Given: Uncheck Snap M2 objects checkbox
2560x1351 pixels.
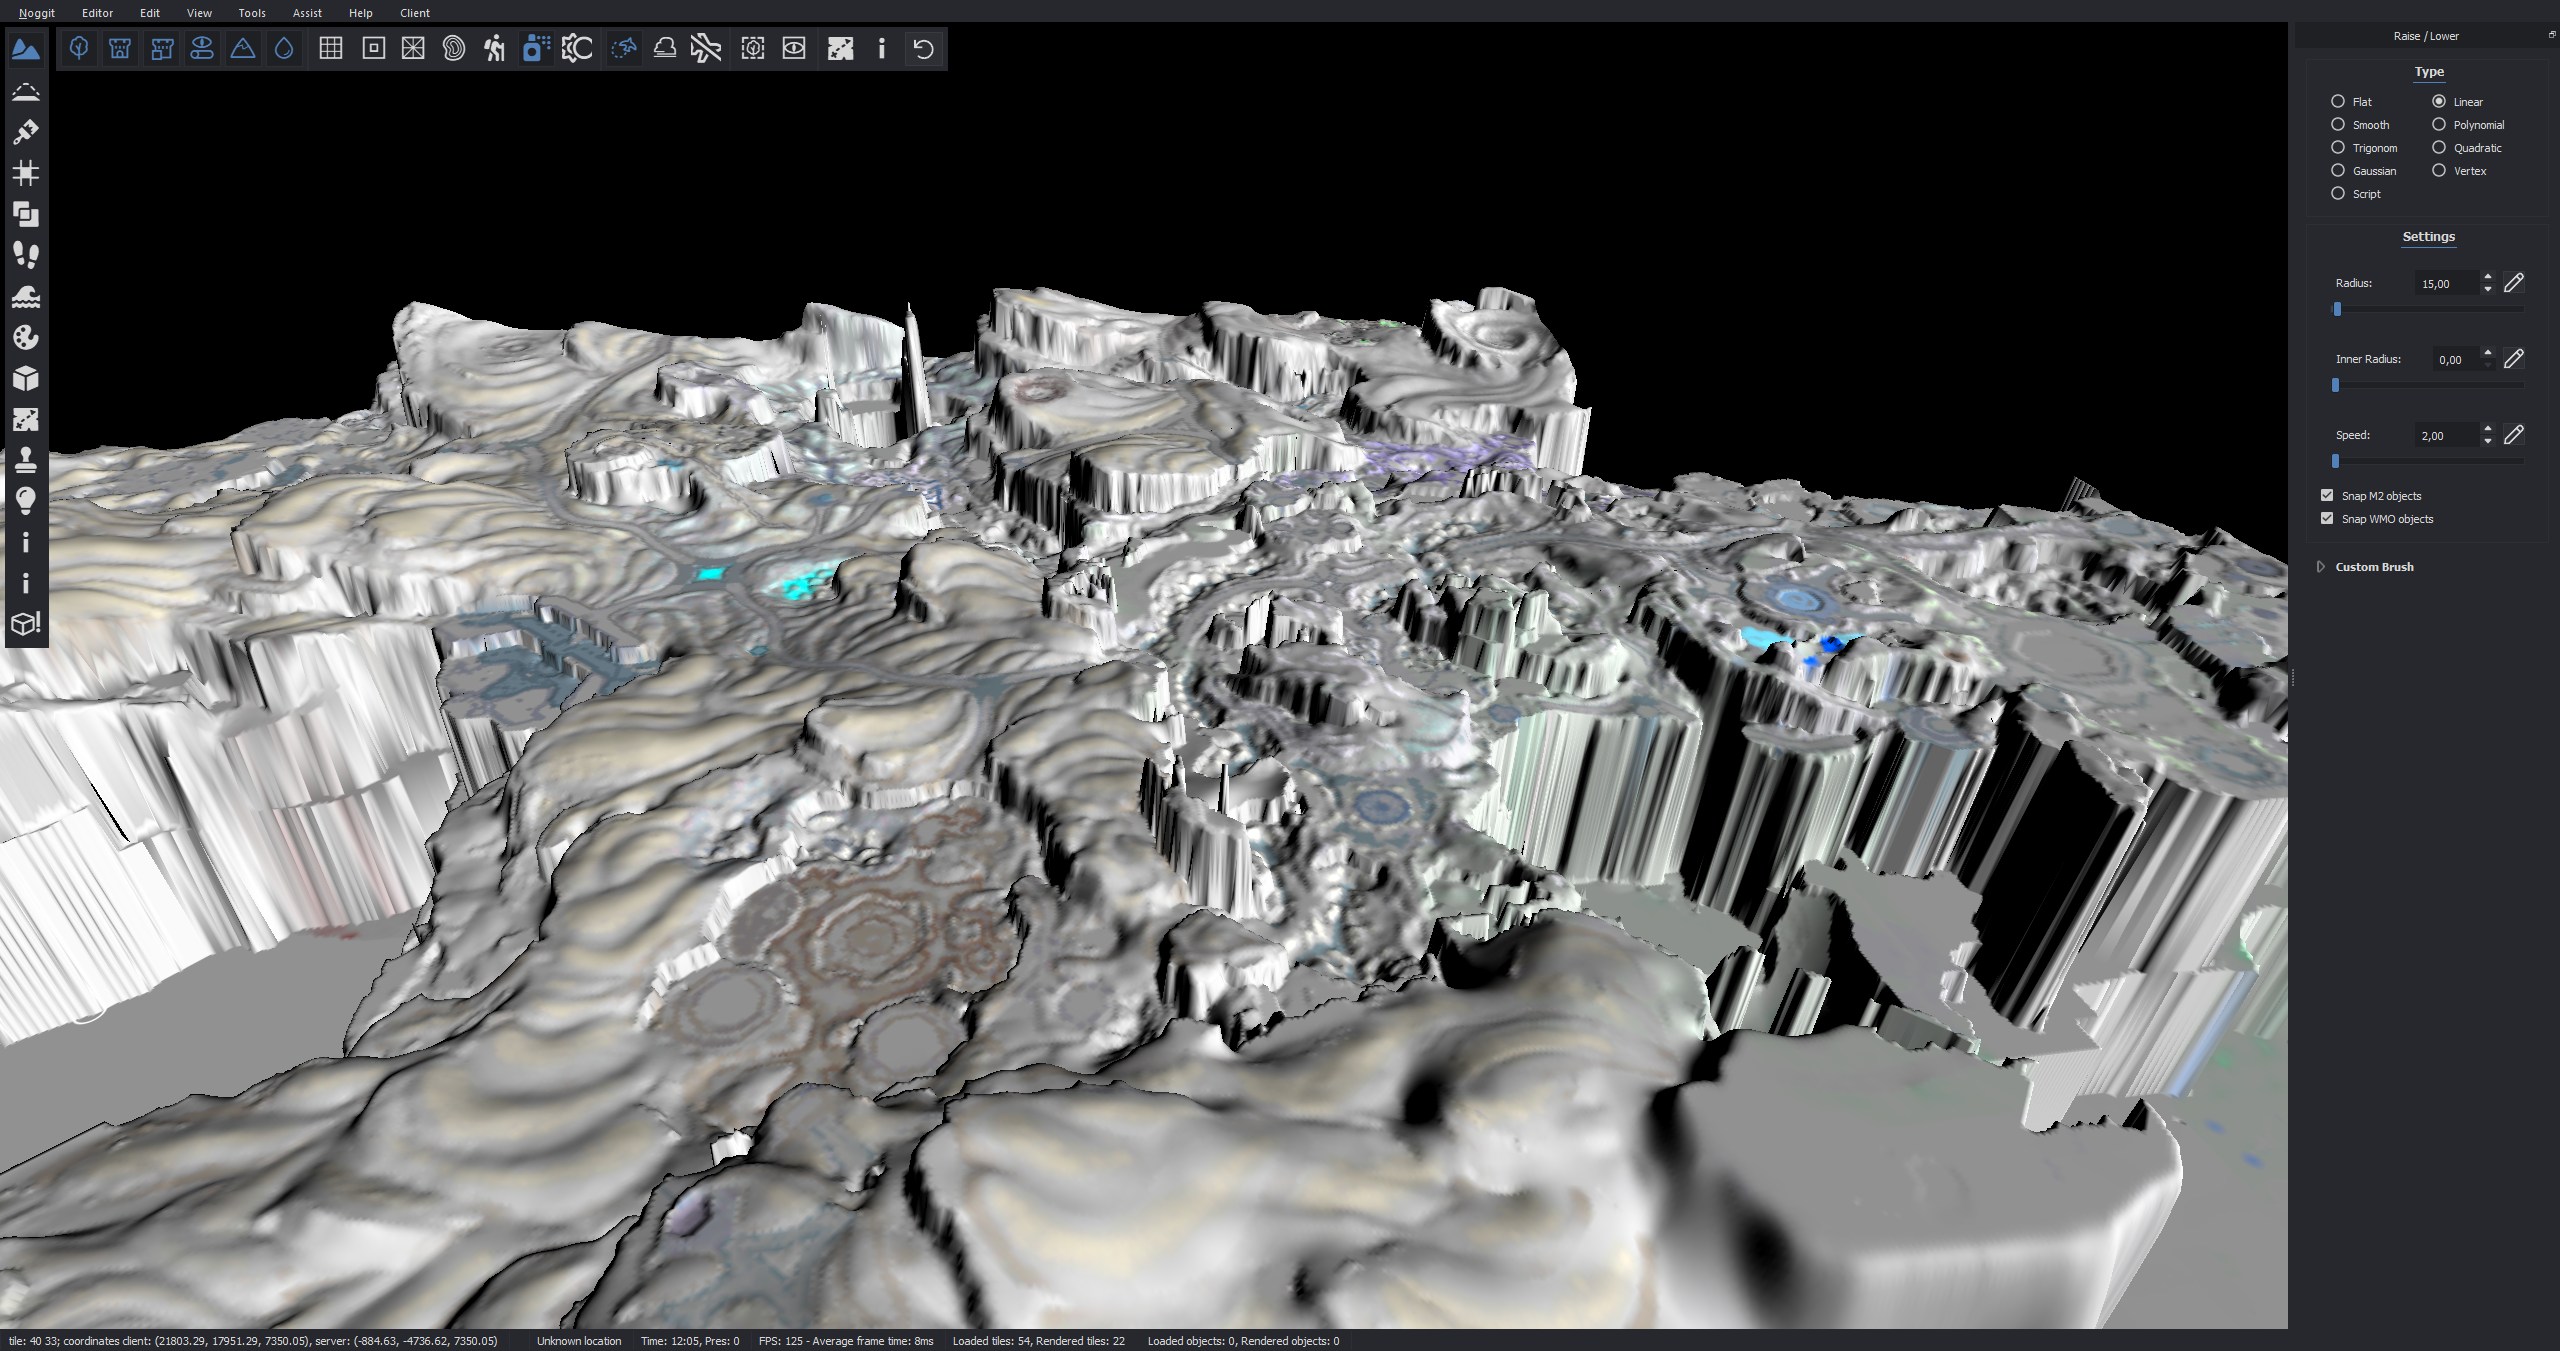Looking at the screenshot, I should click(x=2327, y=496).
